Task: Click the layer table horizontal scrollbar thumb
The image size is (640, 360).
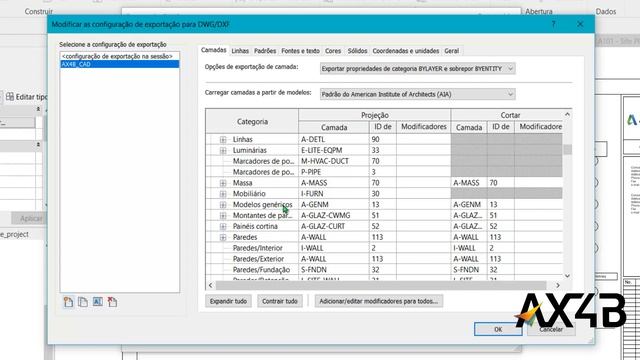Action: (x=380, y=285)
